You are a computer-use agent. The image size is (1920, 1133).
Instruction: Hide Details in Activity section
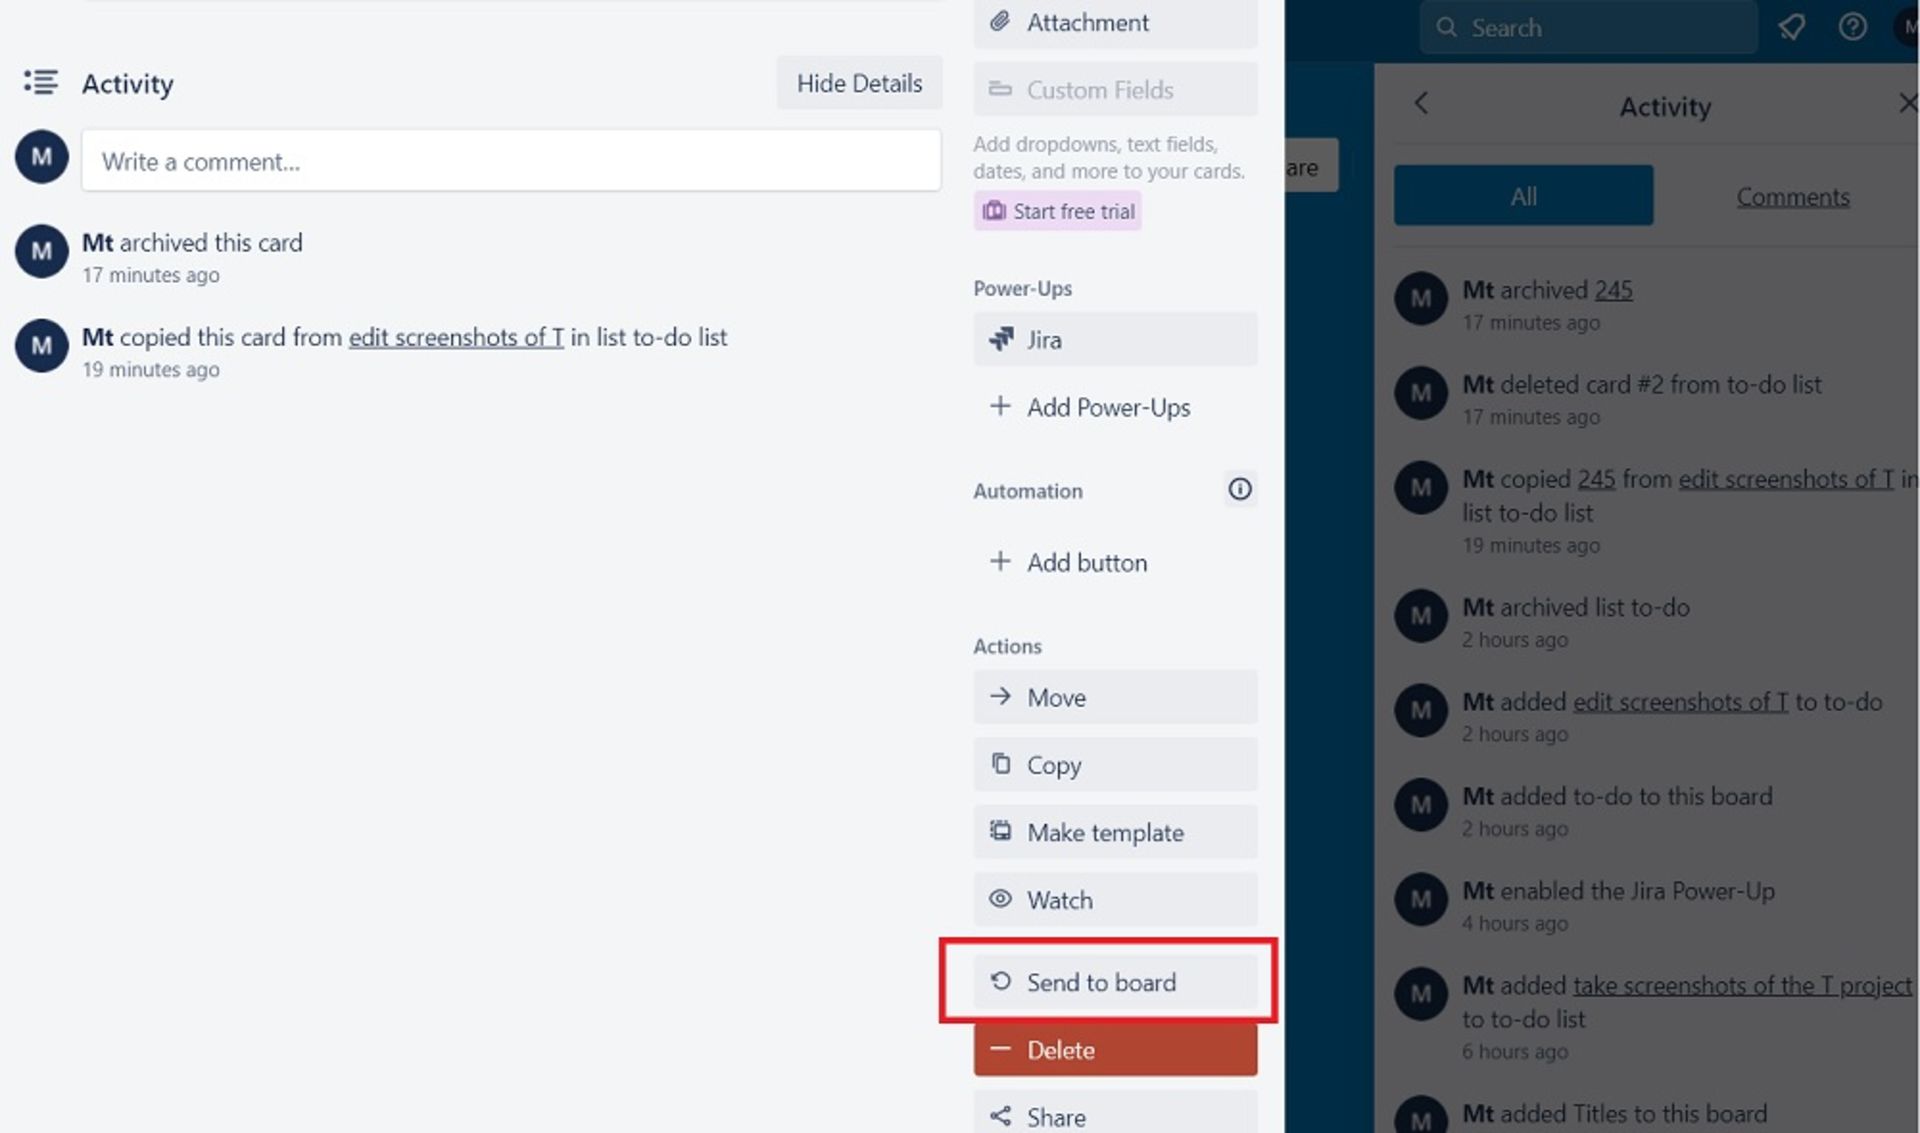click(859, 83)
